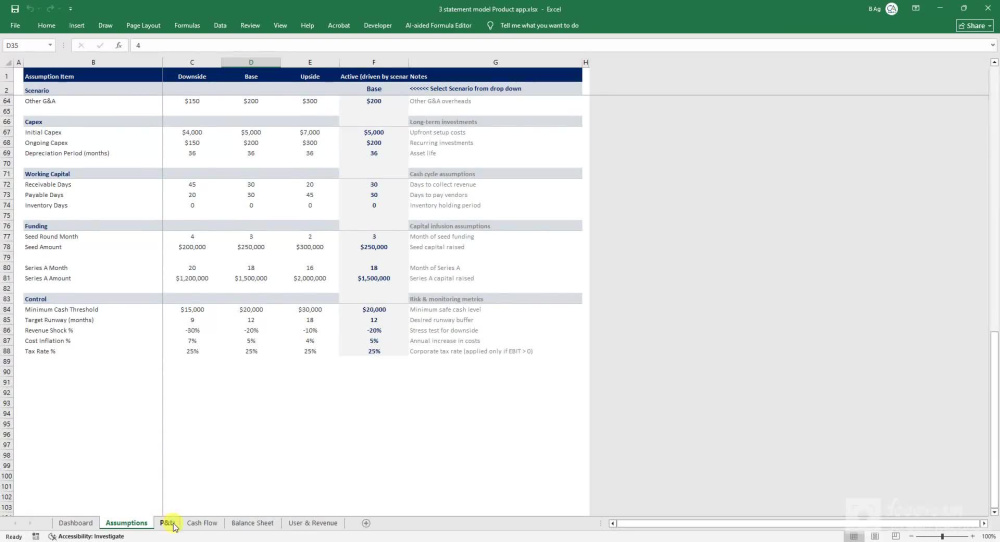This screenshot has width=1000, height=542.
Task: Expand the Name Box dropdown arrow
Action: 50,45
